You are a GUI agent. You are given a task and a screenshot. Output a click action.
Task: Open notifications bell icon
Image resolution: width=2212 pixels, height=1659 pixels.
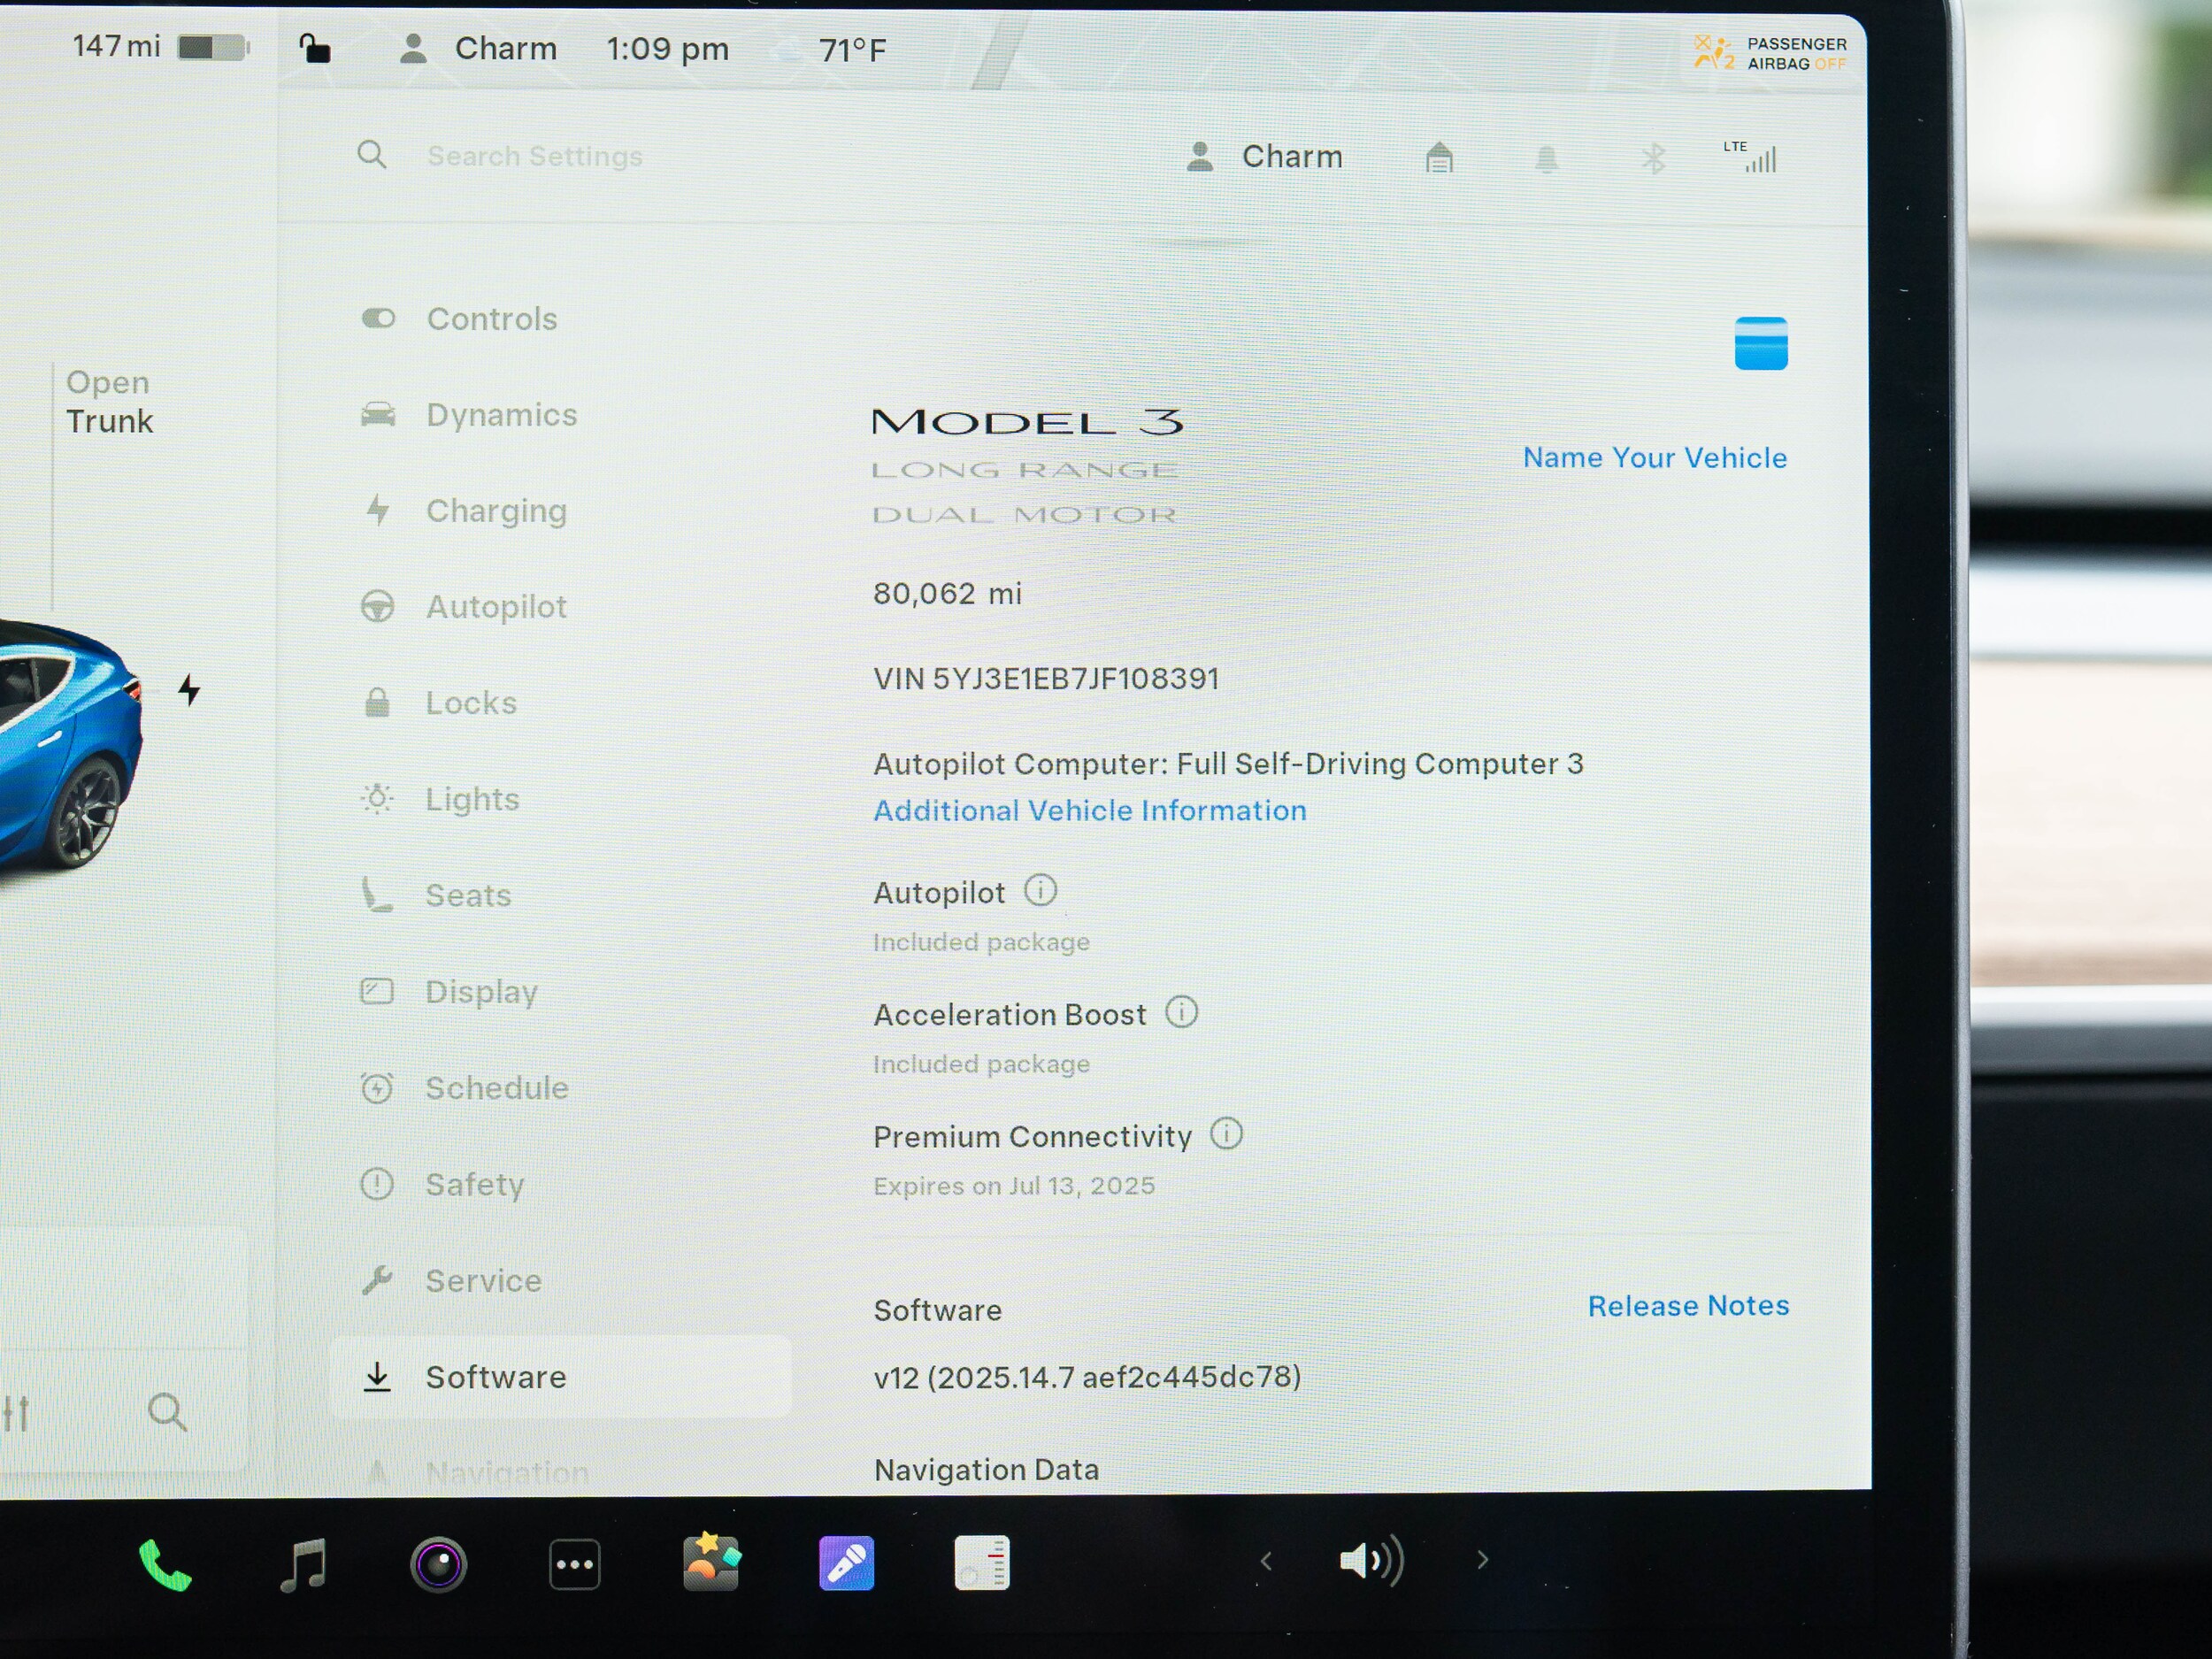tap(1546, 158)
